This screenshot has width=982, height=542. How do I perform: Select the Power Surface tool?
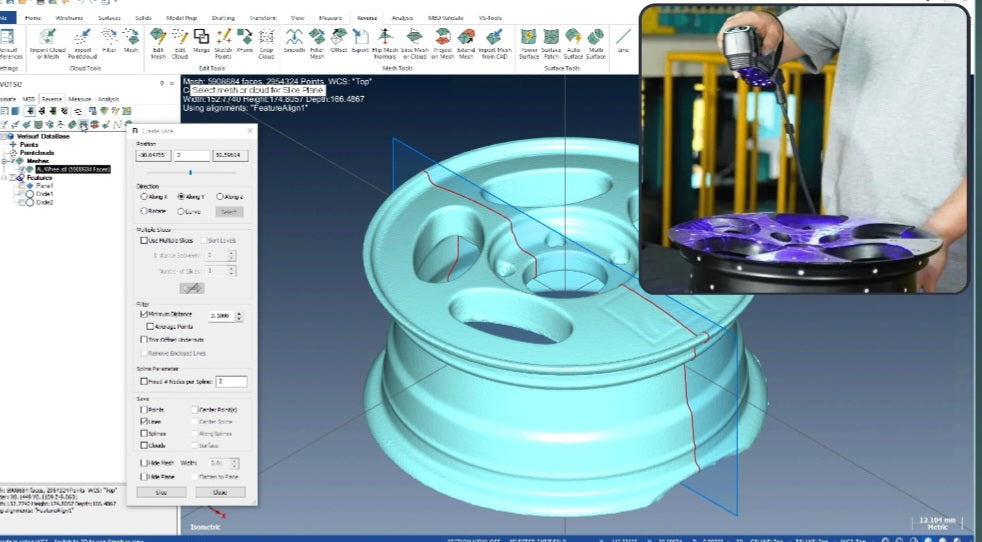[529, 44]
